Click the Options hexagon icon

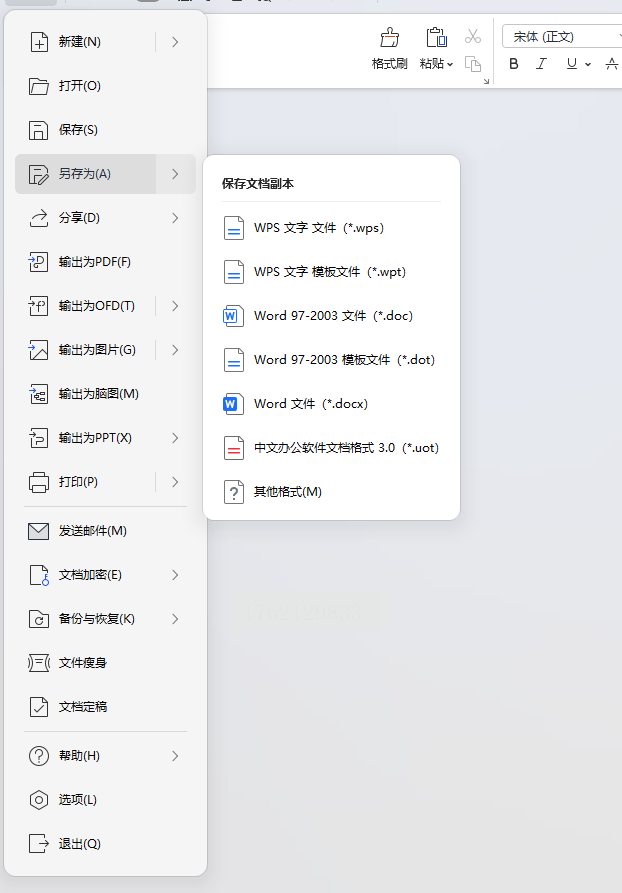[39, 800]
